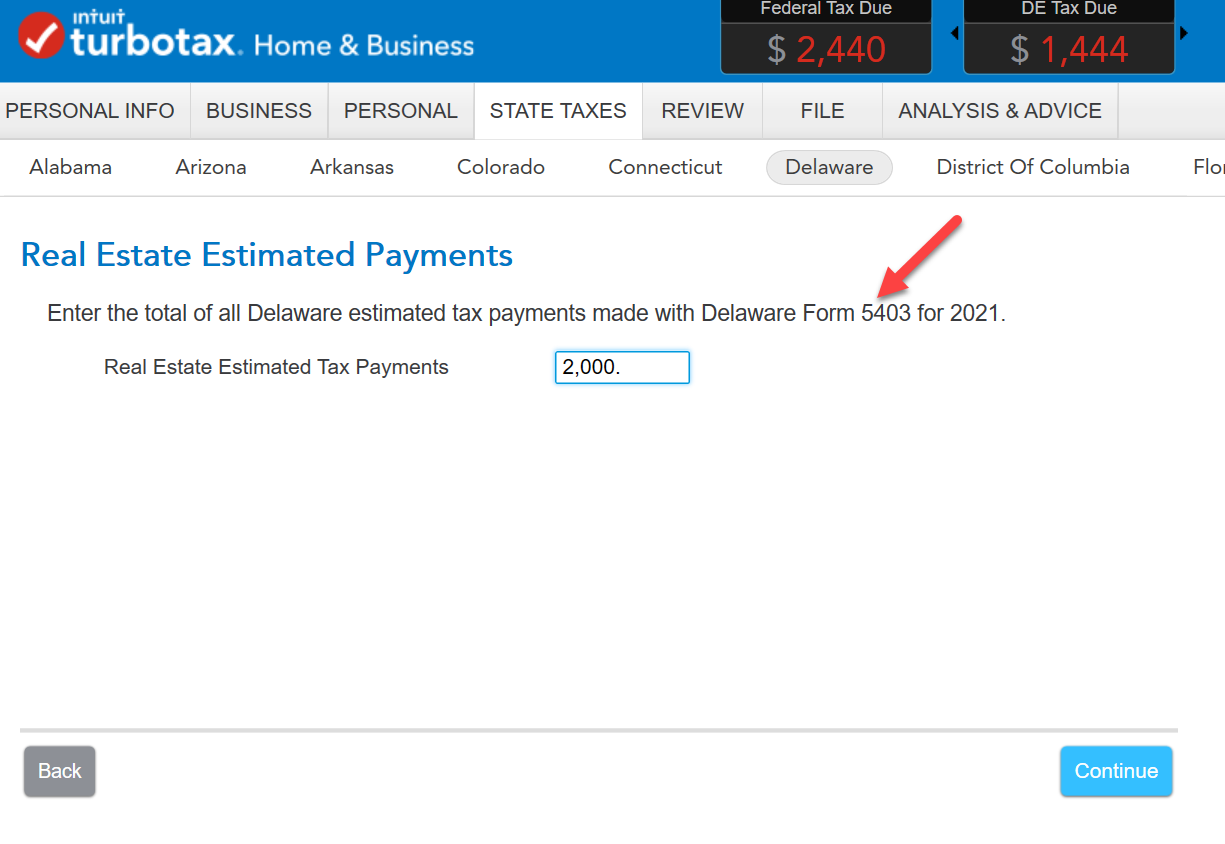
Task: Select District Of Columbia state return
Action: point(1033,167)
